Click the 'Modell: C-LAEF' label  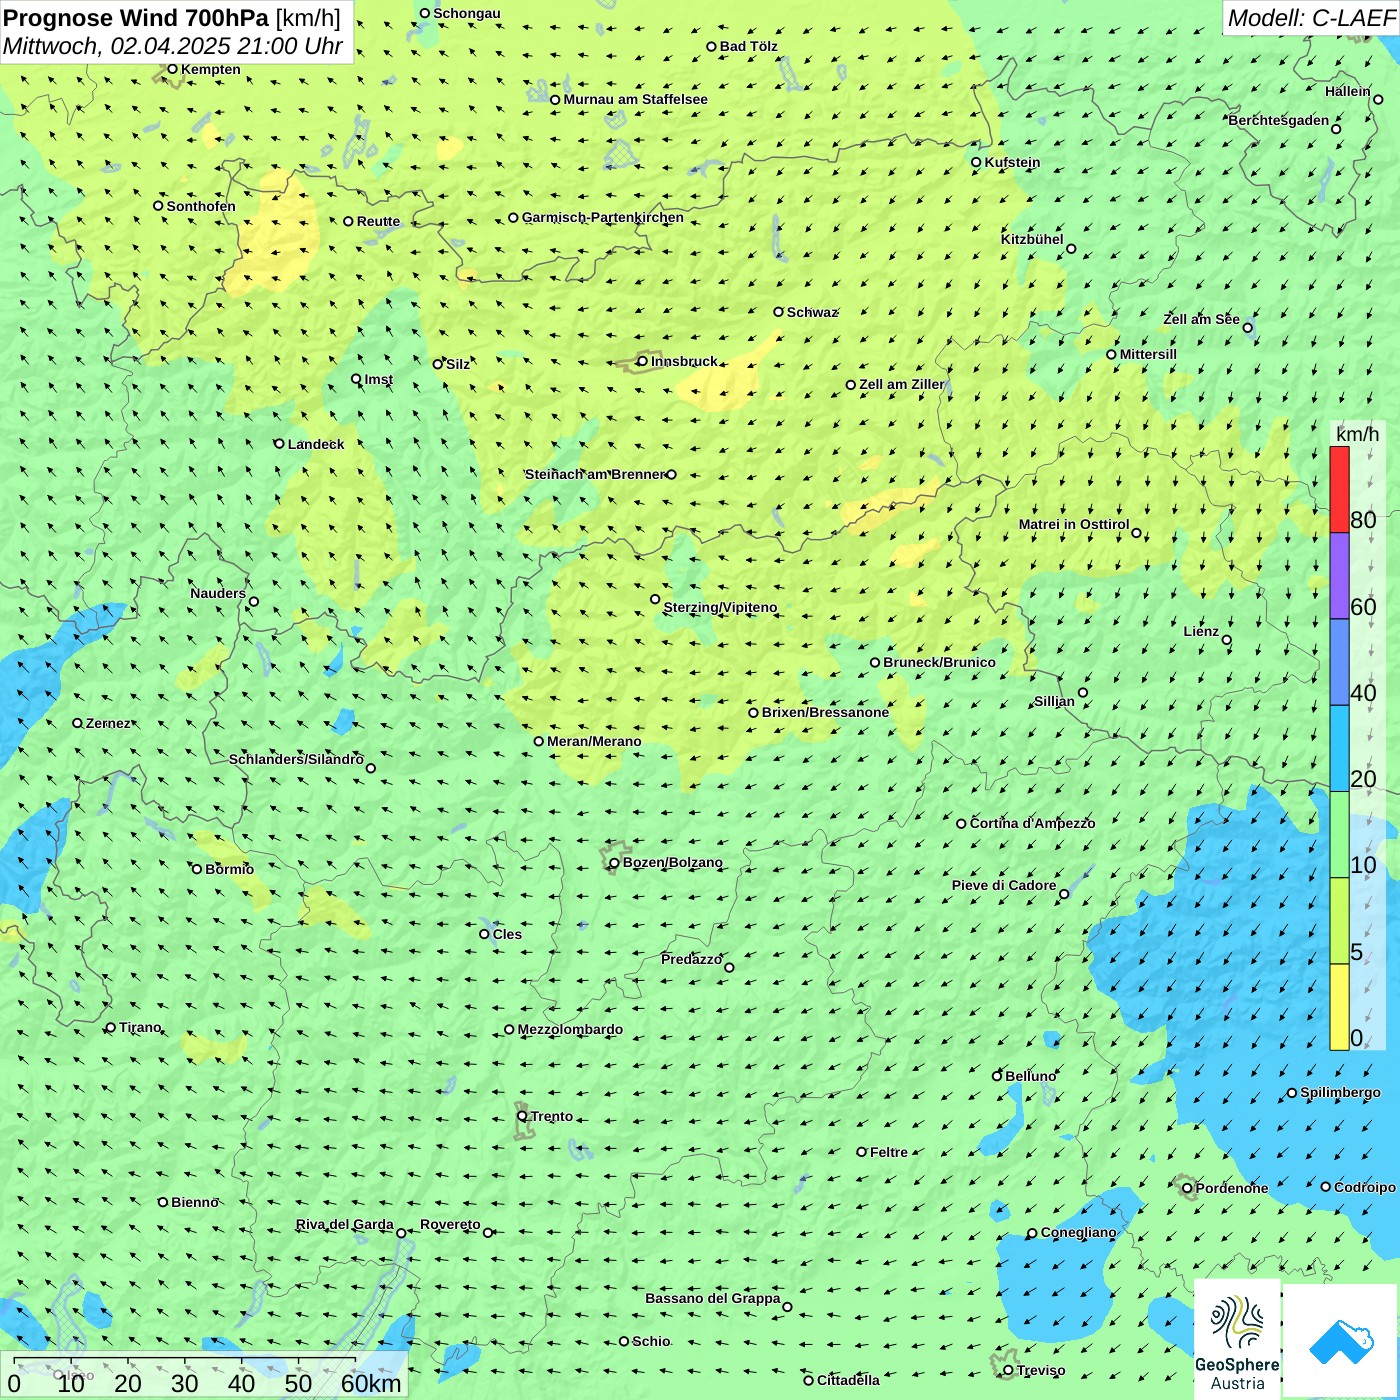click(1311, 18)
